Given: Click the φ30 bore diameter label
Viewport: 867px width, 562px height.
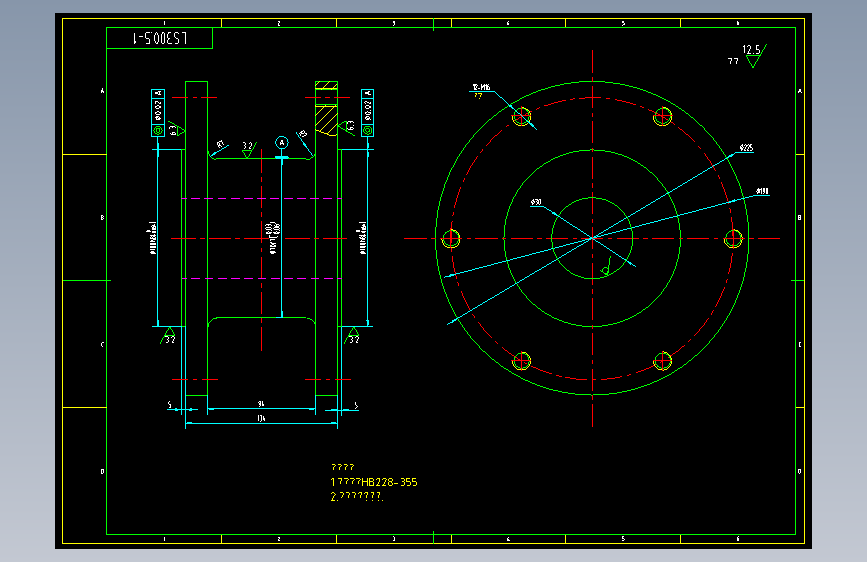Looking at the screenshot, I should click(536, 202).
